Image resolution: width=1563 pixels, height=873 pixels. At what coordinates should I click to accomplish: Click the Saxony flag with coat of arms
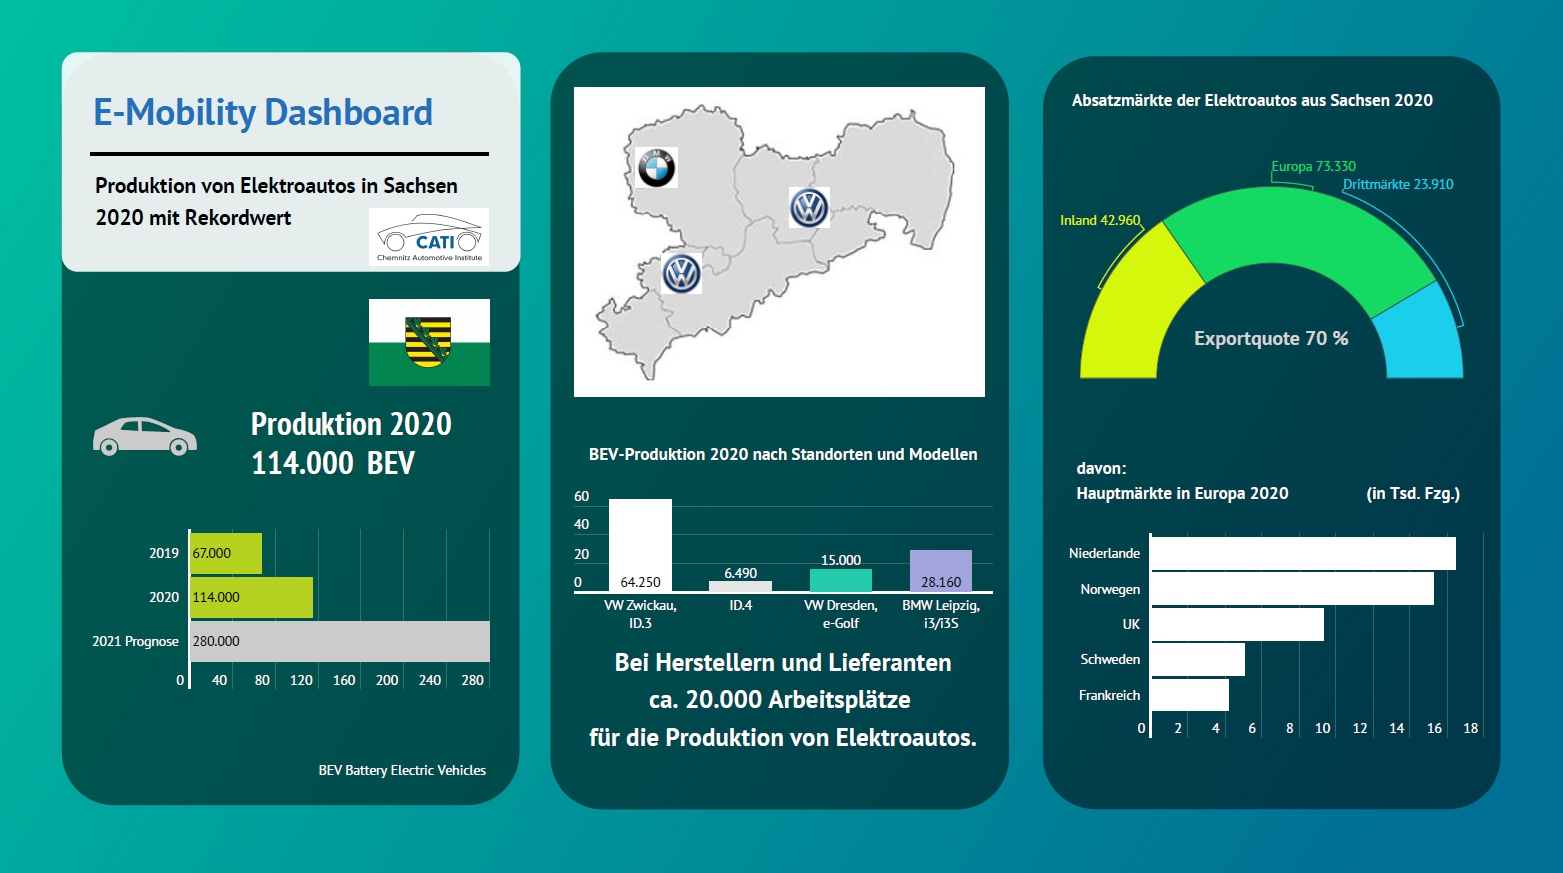pyautogui.click(x=429, y=342)
